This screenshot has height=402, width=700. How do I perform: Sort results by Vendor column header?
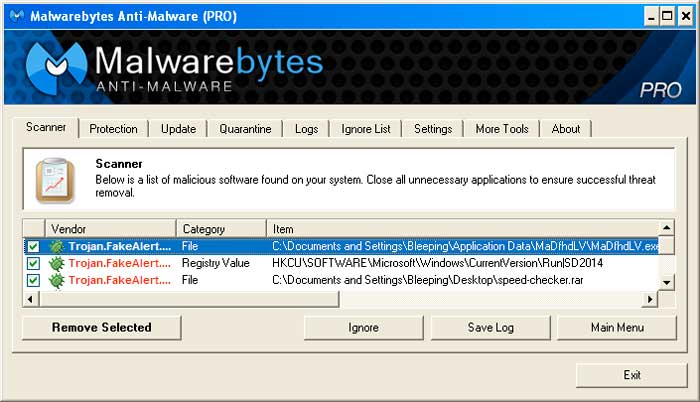tap(110, 229)
